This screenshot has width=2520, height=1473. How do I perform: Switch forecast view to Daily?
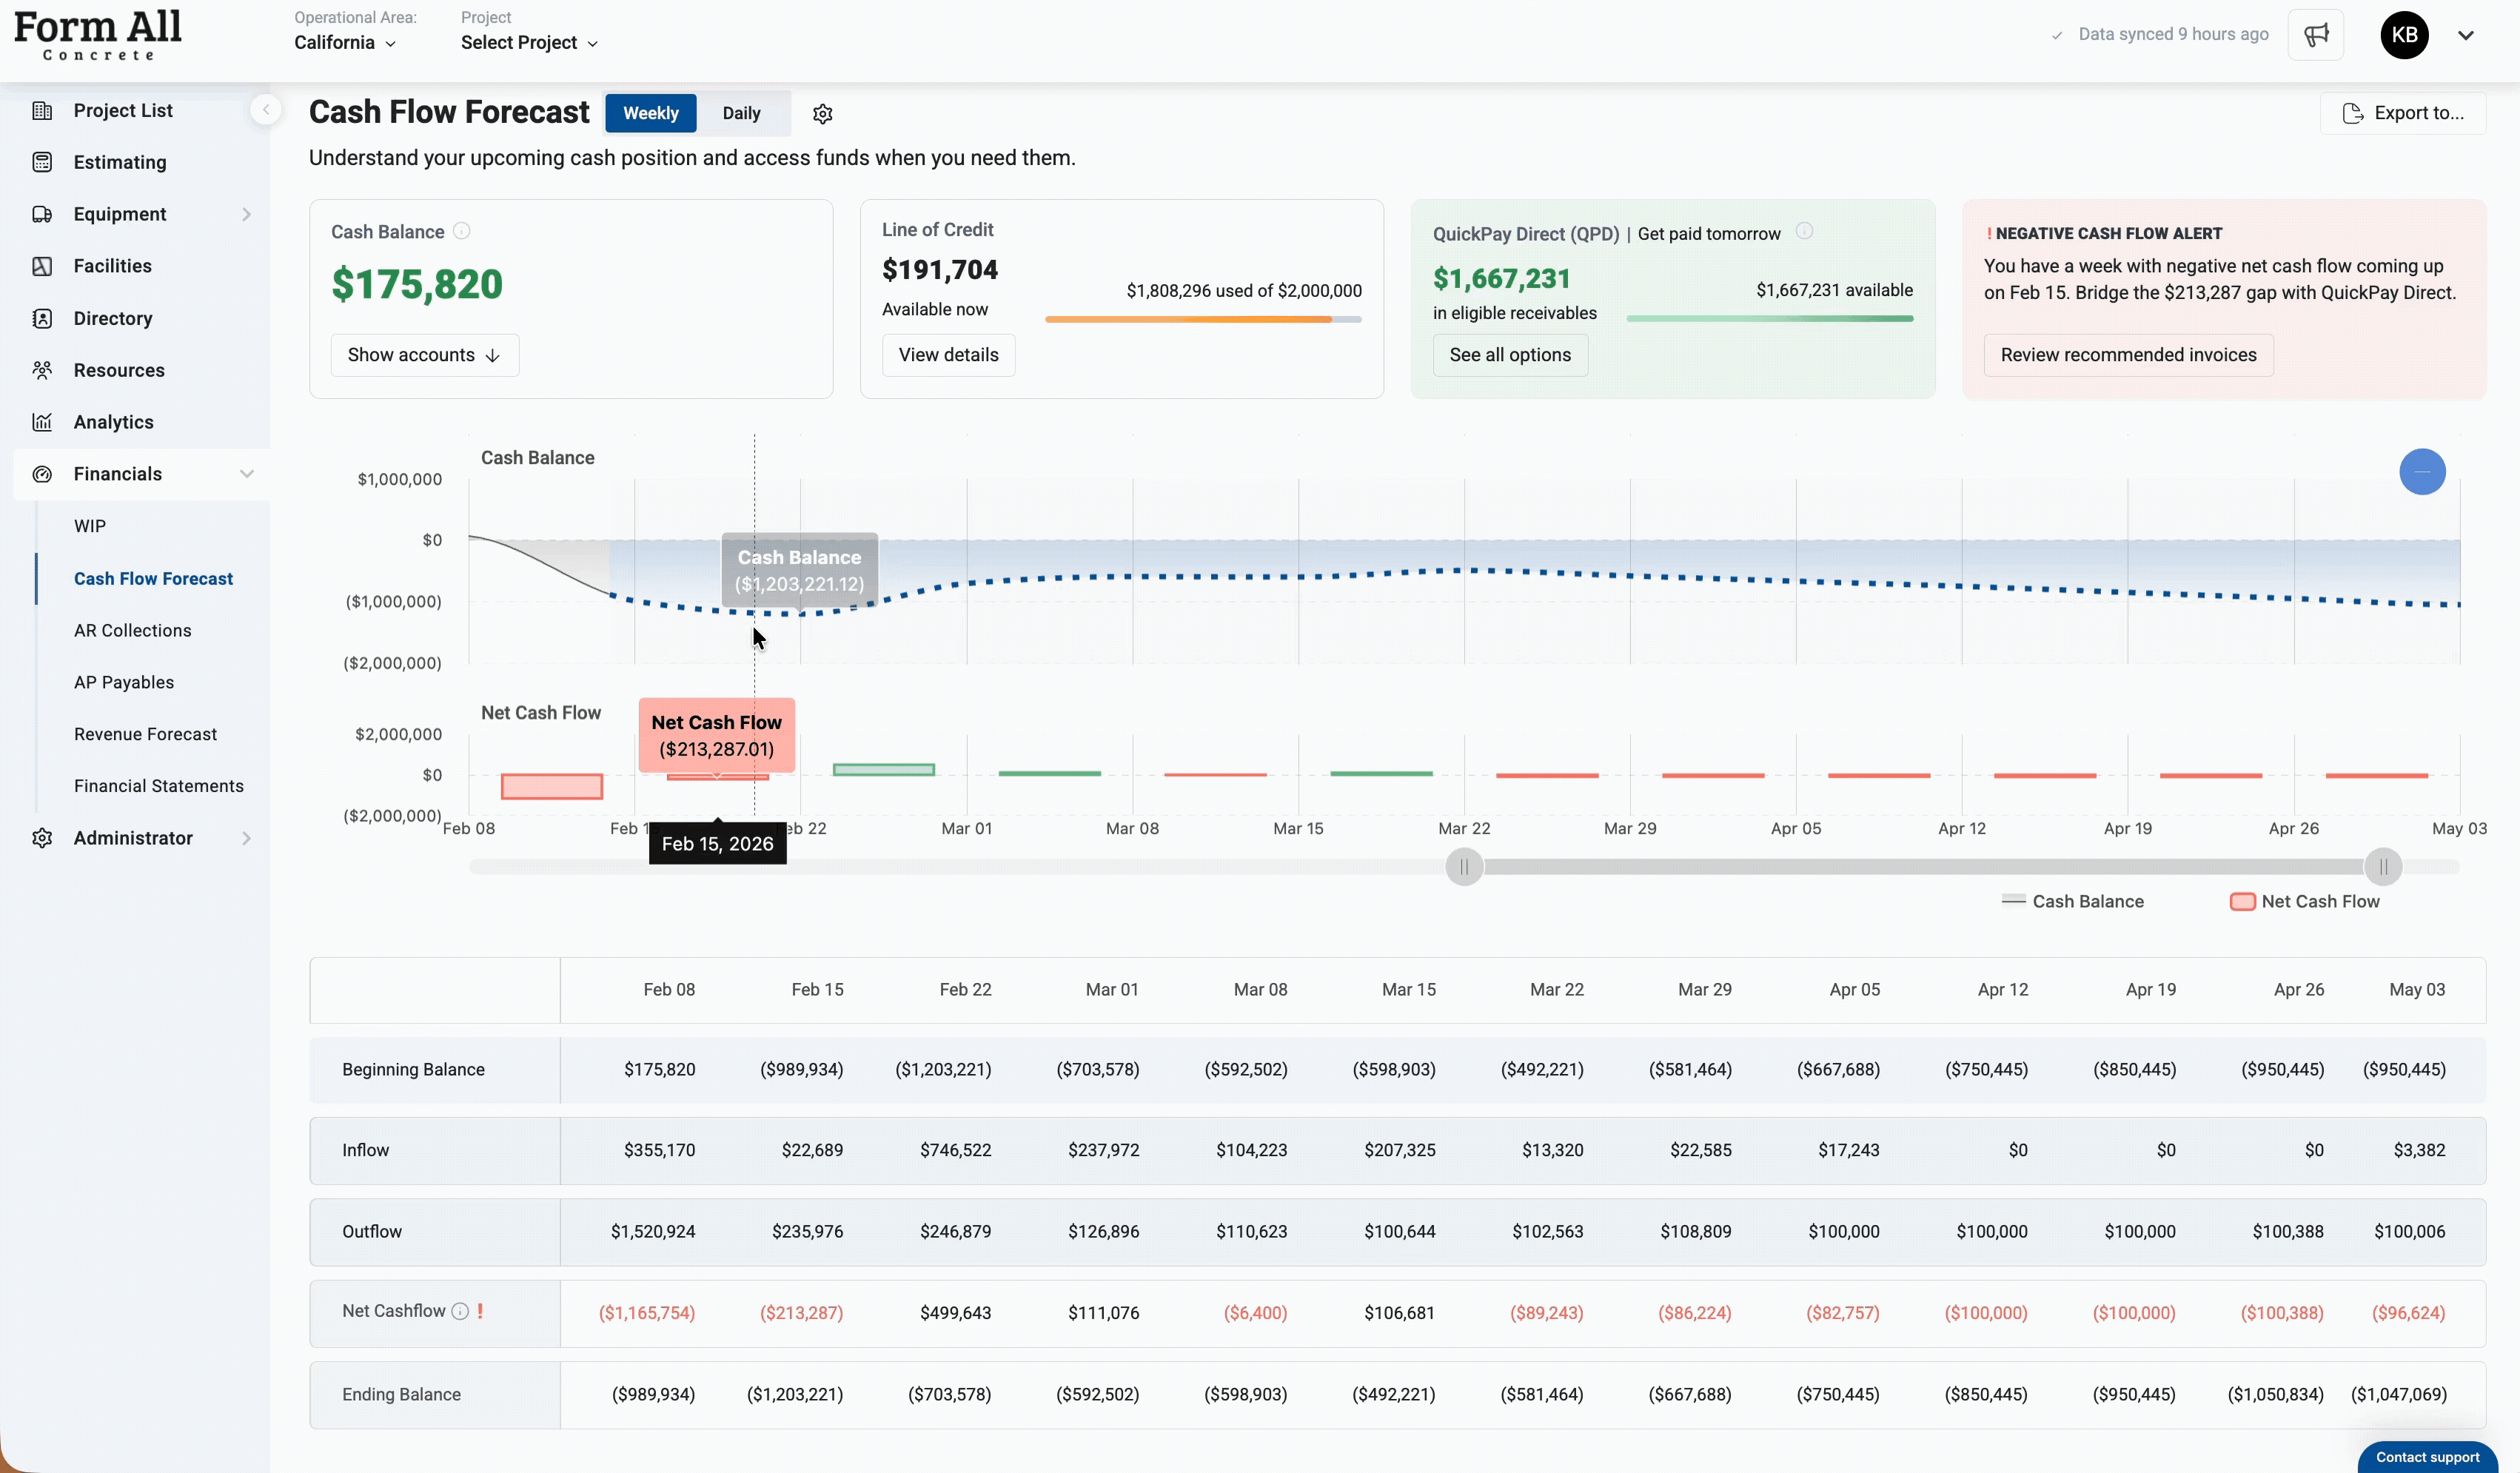[741, 113]
